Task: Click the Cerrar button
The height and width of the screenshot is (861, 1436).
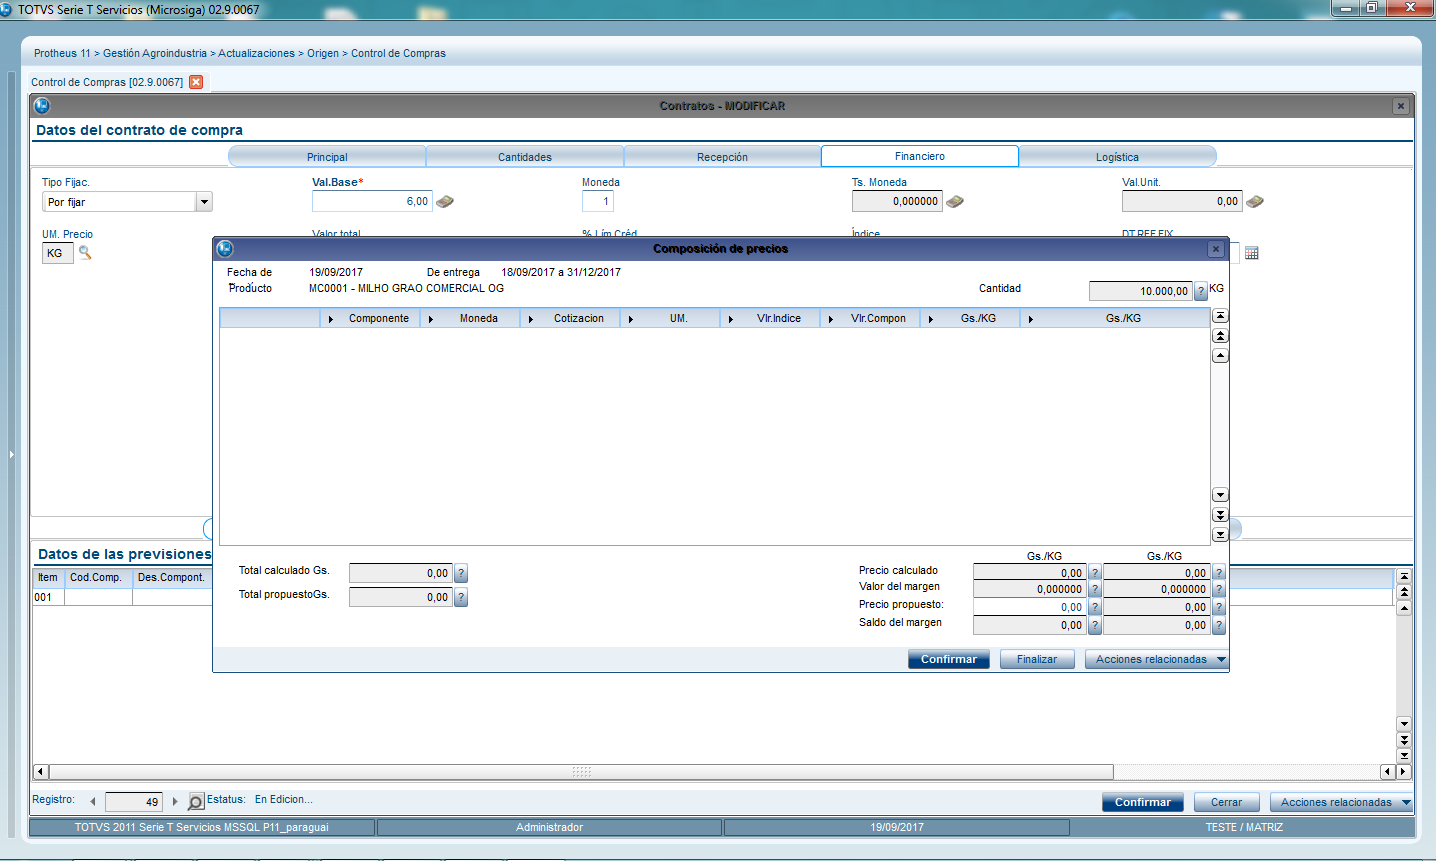Action: pos(1227,802)
